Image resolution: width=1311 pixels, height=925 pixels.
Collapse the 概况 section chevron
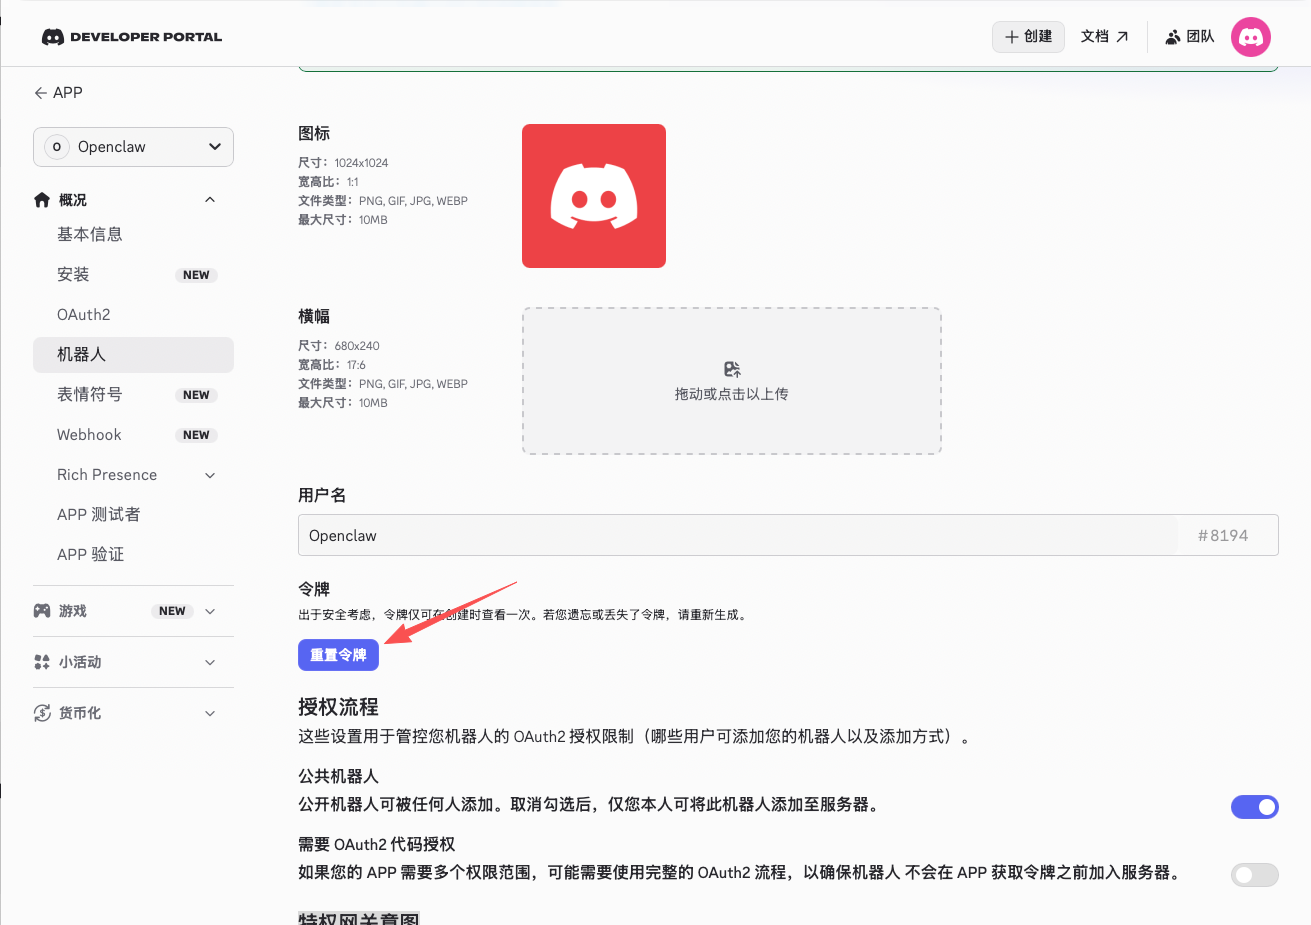click(210, 199)
